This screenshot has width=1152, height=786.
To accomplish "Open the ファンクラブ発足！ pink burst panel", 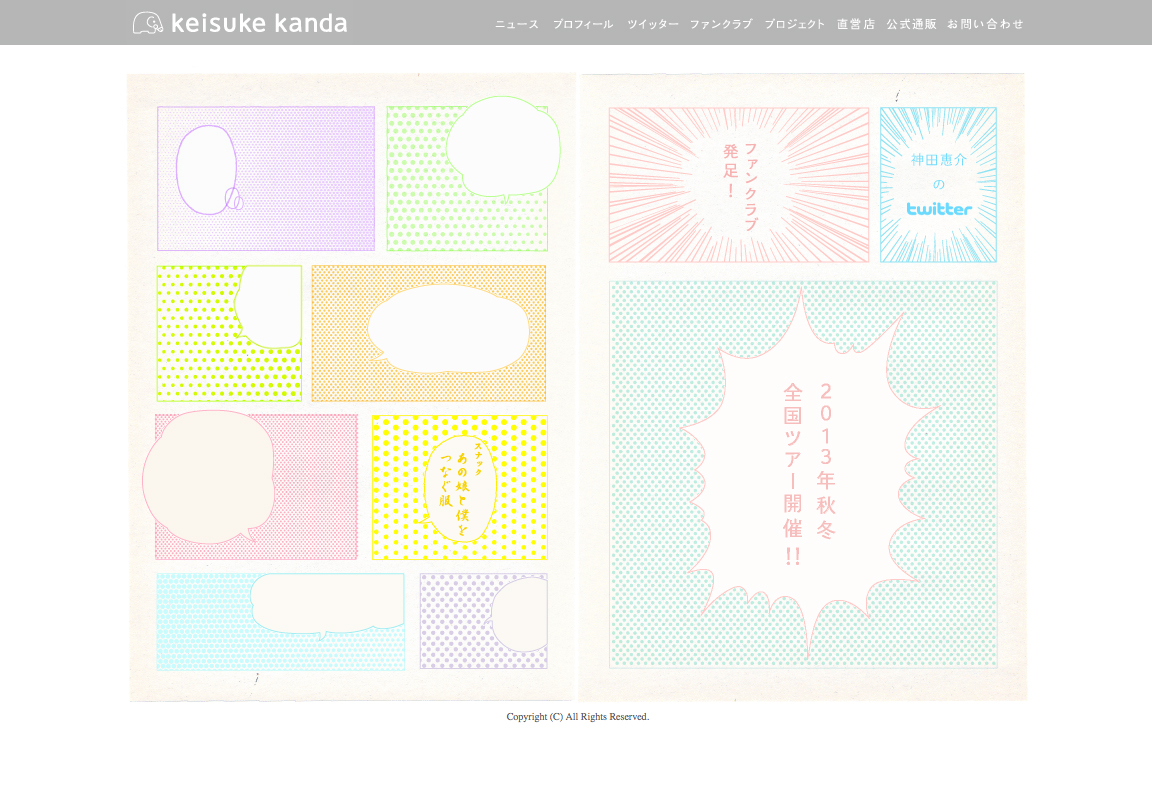I will point(738,185).
